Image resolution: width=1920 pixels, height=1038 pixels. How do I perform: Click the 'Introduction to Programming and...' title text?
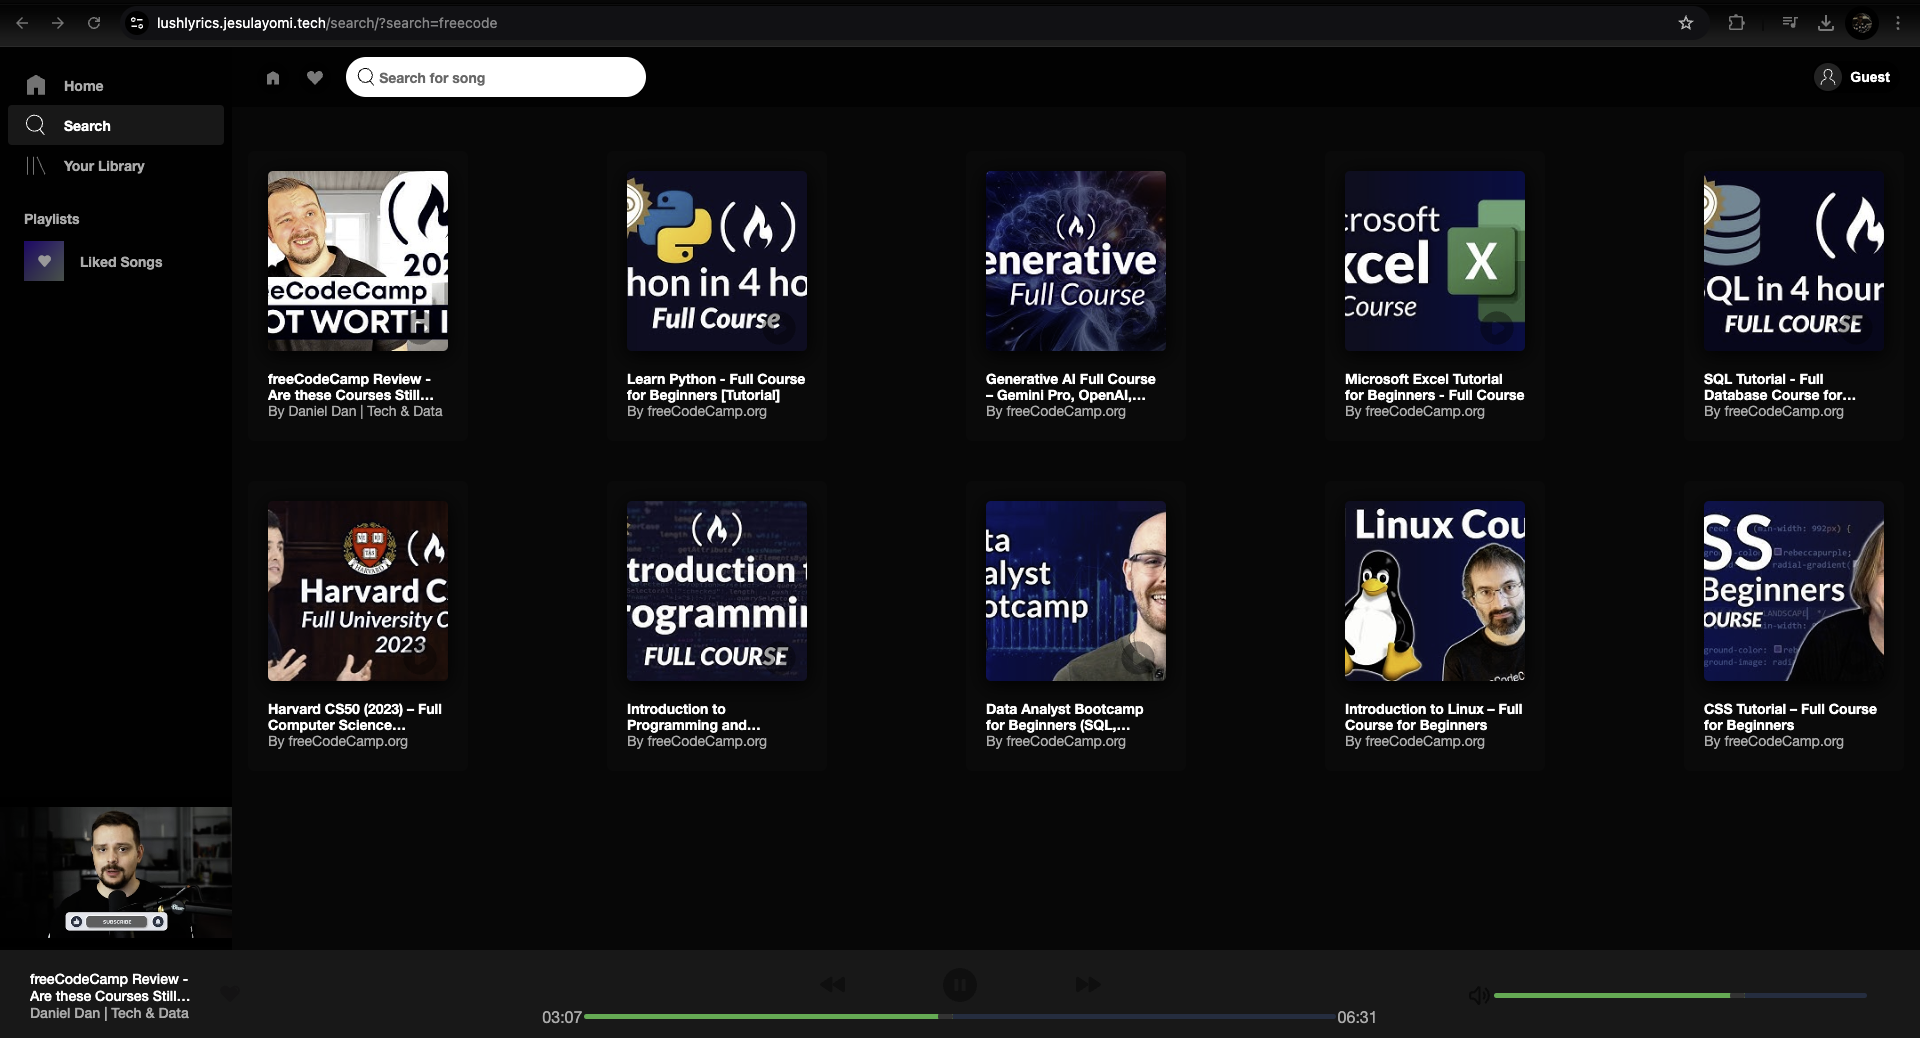[x=694, y=717]
